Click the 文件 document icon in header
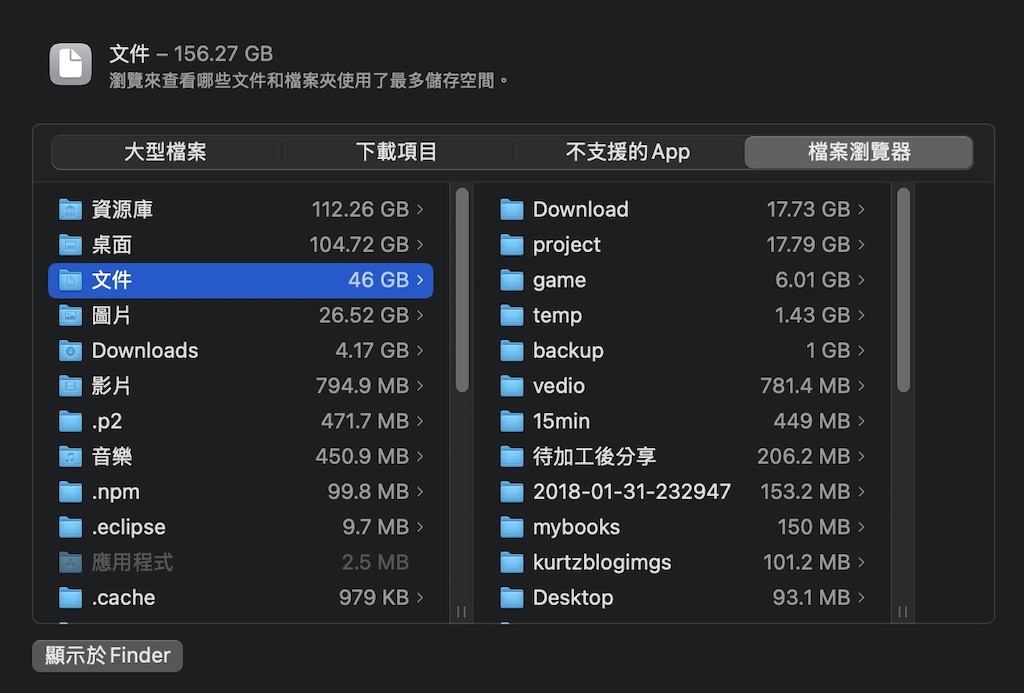Screen dimensions: 1024x693 (71, 64)
